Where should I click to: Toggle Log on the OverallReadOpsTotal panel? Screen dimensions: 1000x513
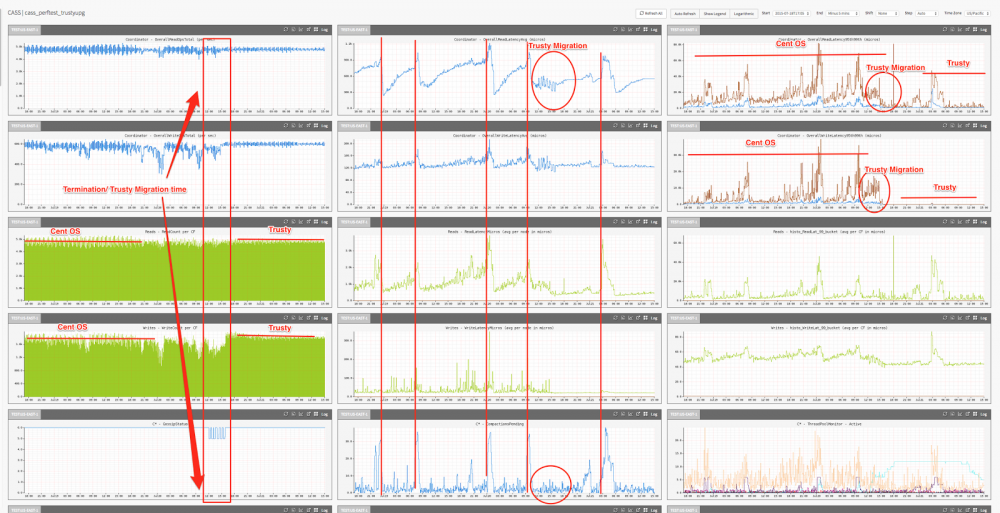(323, 29)
